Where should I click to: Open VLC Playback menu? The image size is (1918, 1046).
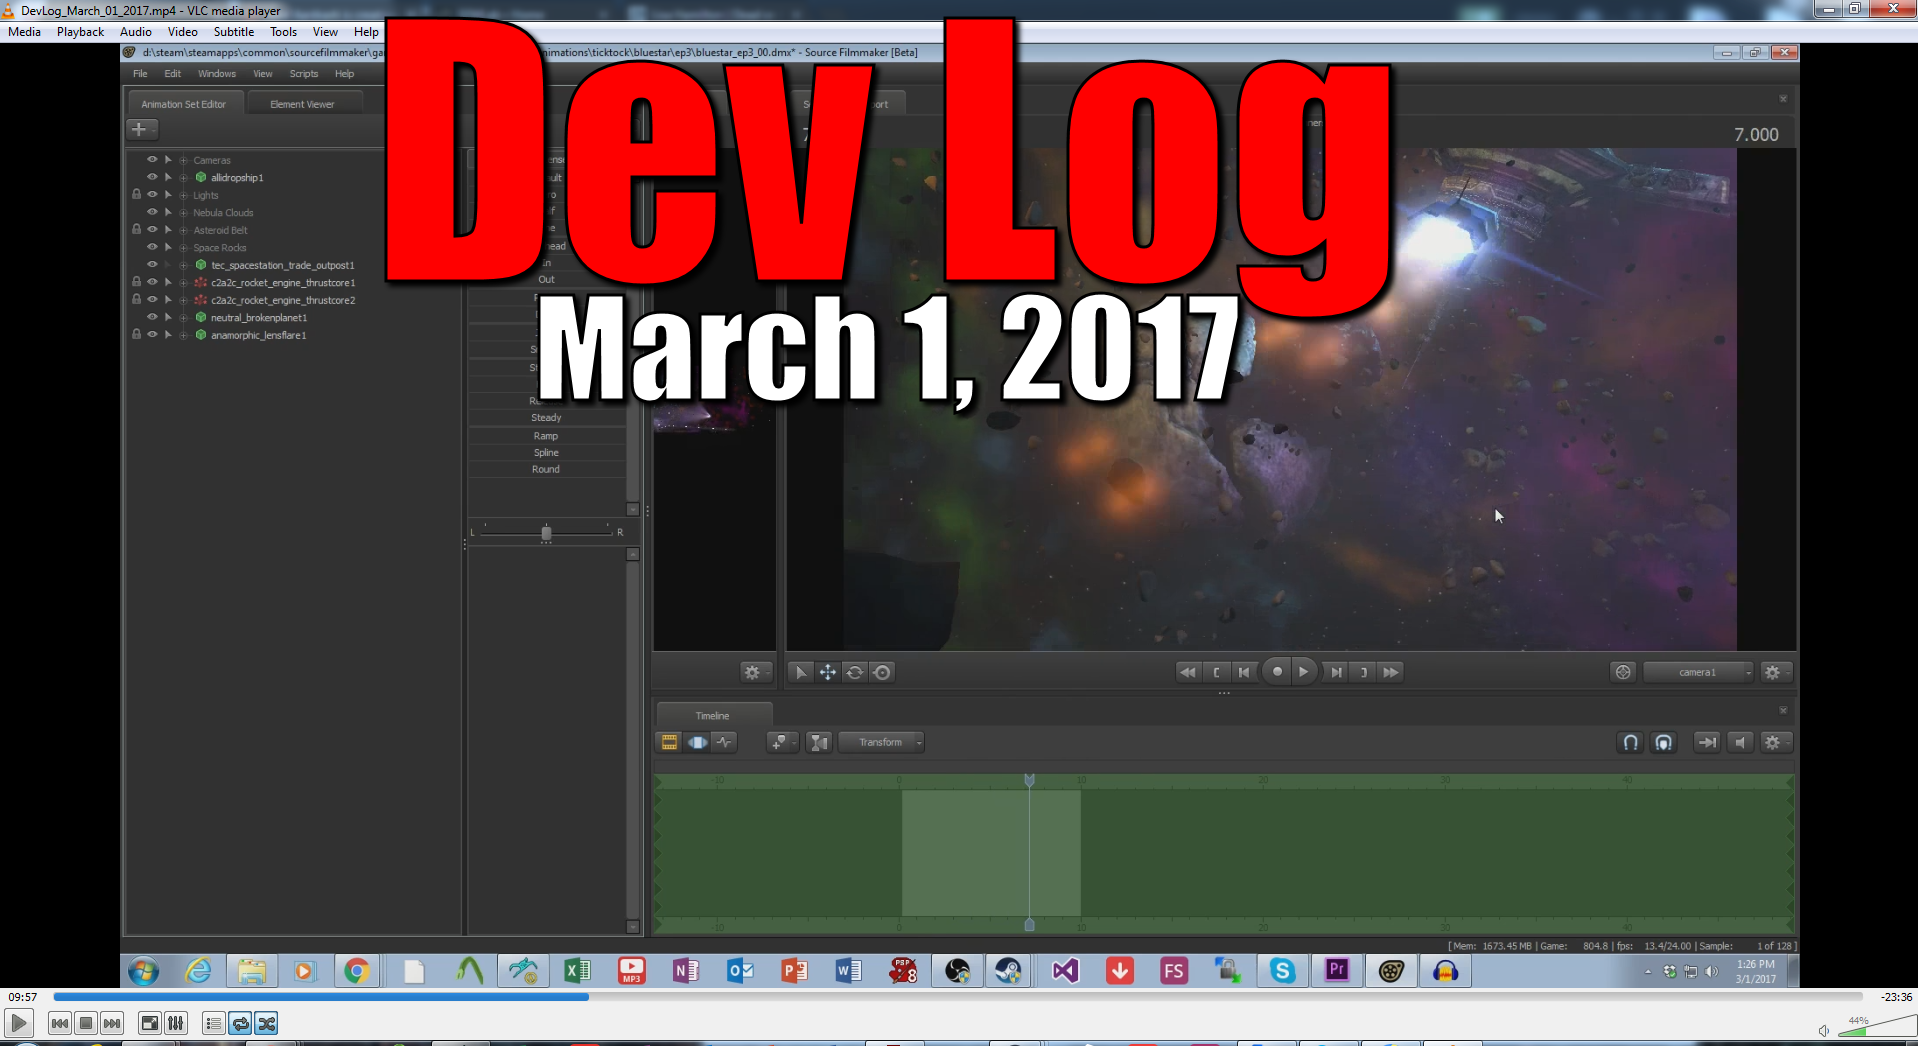click(x=81, y=32)
